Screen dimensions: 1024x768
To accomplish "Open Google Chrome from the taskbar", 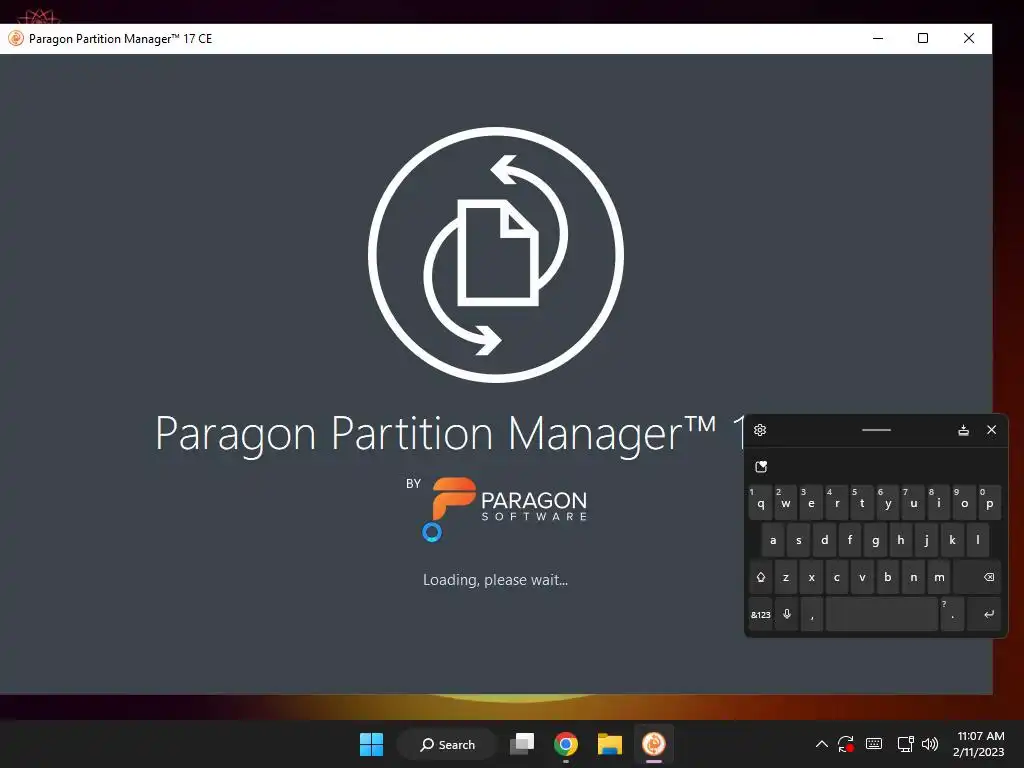I will (566, 744).
